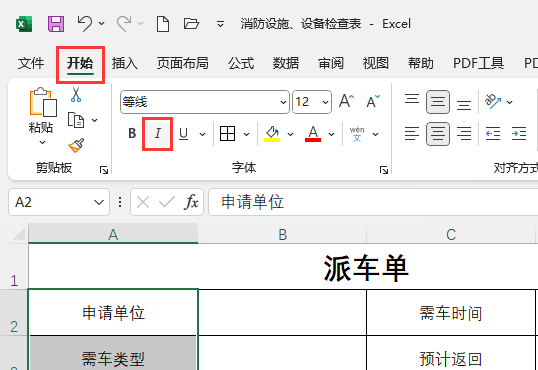Image resolution: width=538 pixels, height=370 pixels.
Task: Open the 数据 tab
Action: tap(286, 63)
